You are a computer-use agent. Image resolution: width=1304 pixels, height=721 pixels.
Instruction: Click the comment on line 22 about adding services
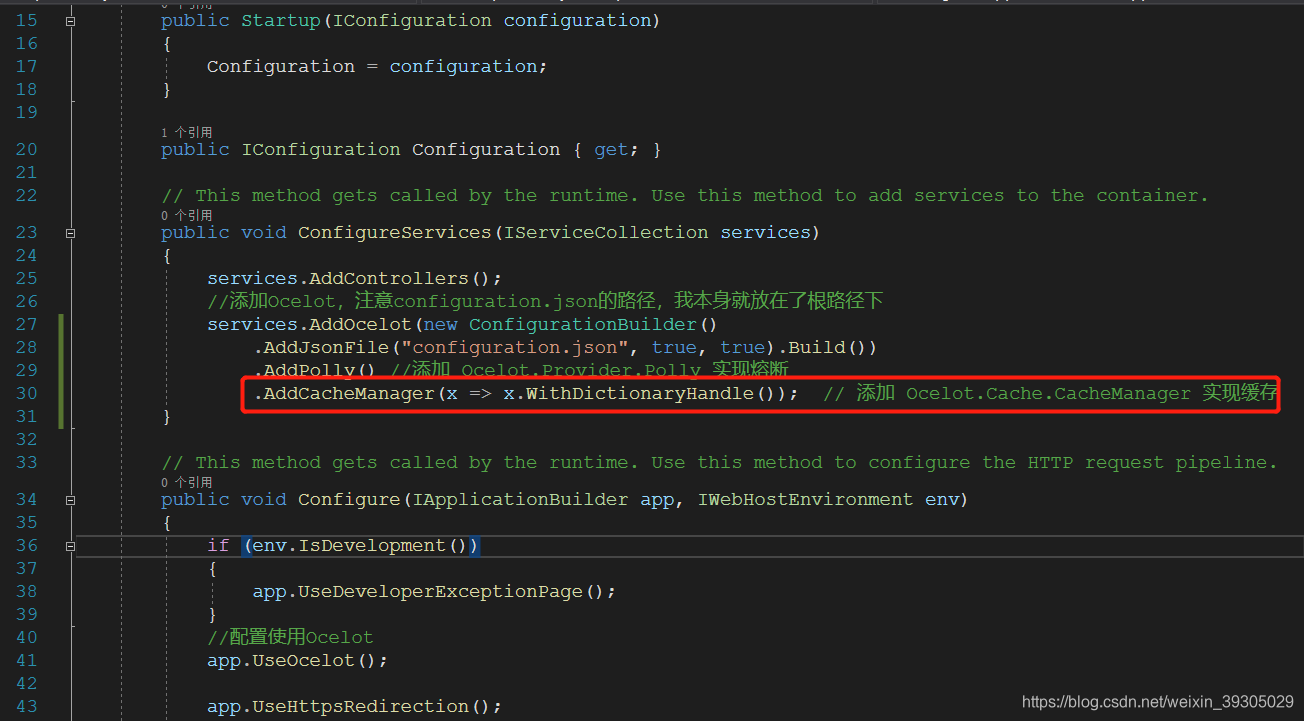tap(685, 195)
